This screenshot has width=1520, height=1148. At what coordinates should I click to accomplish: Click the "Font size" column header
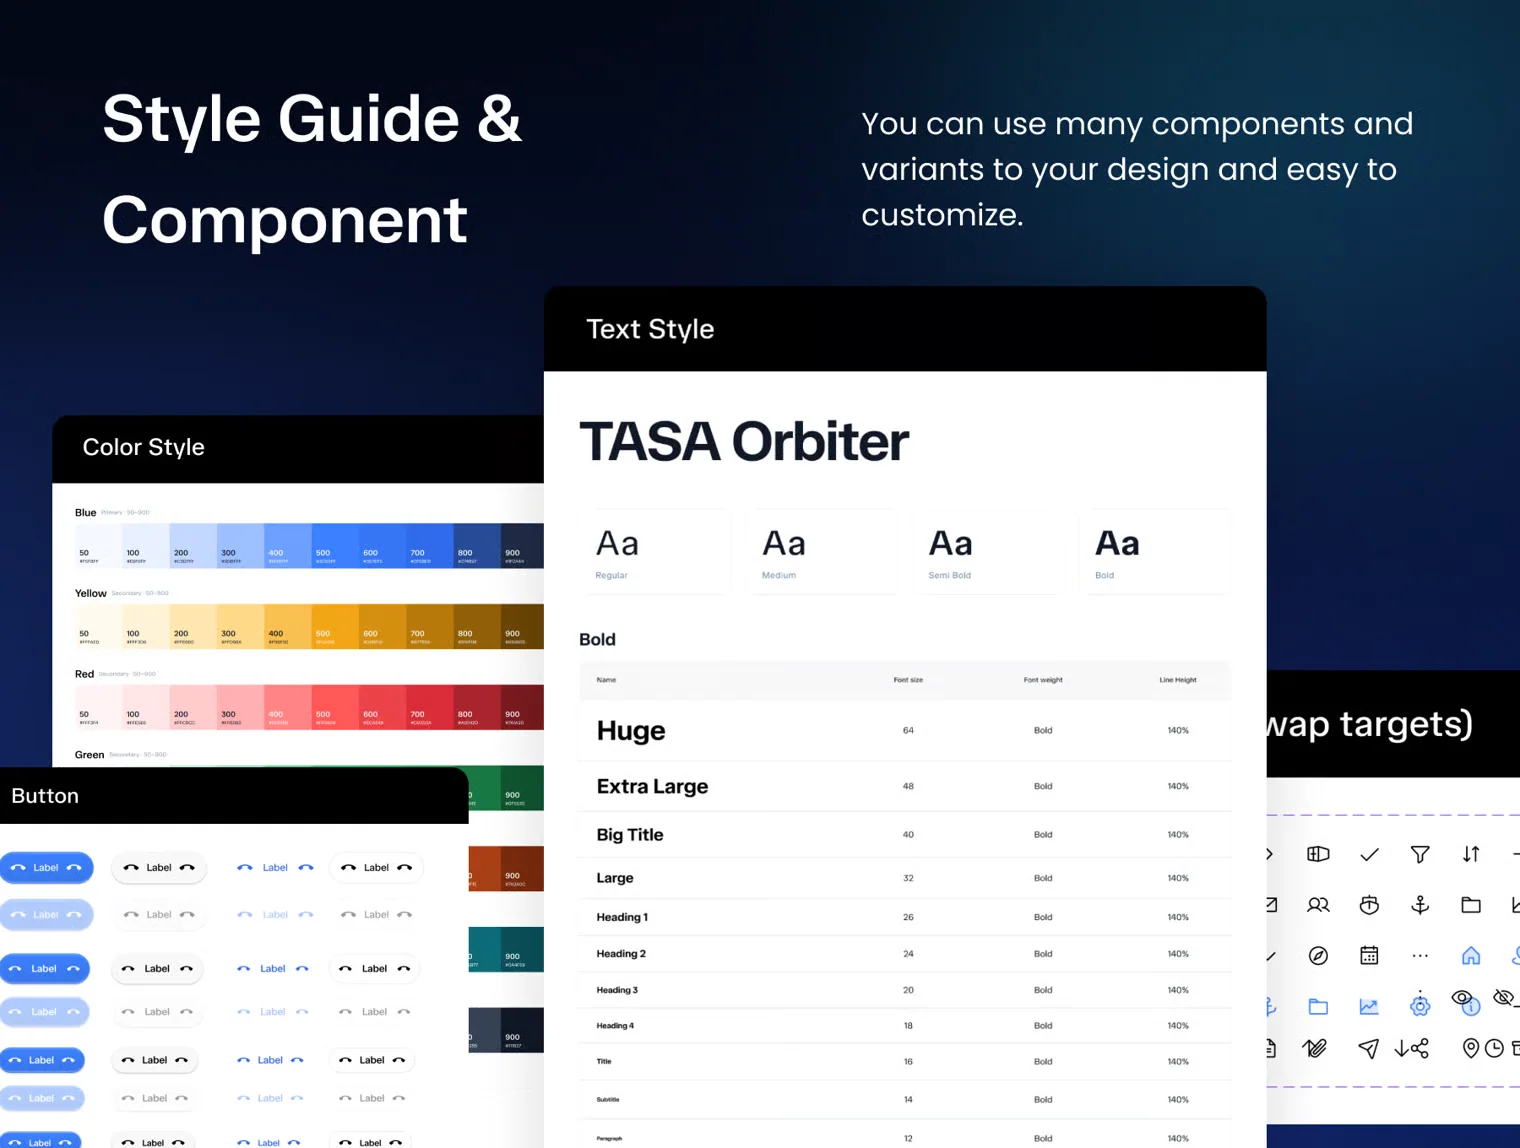pyautogui.click(x=908, y=680)
